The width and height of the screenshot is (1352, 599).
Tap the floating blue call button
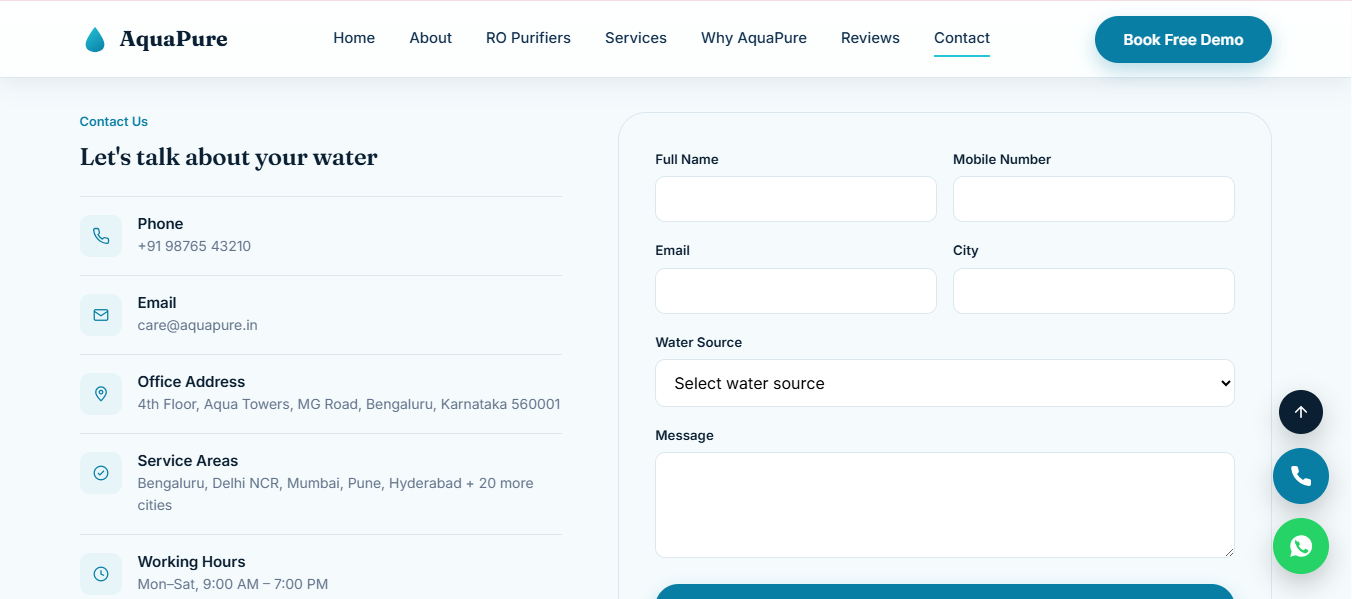(x=1301, y=476)
